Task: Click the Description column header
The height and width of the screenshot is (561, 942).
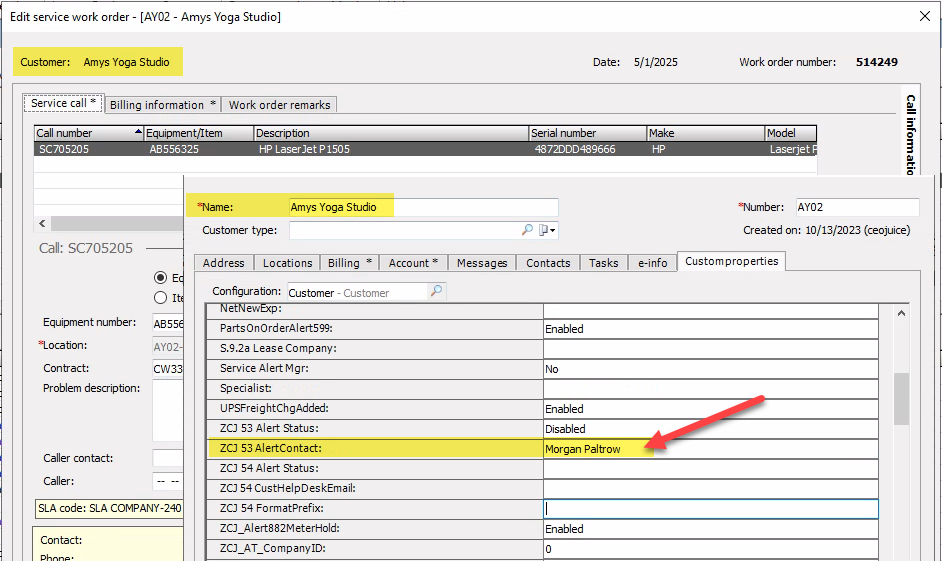Action: (x=391, y=133)
